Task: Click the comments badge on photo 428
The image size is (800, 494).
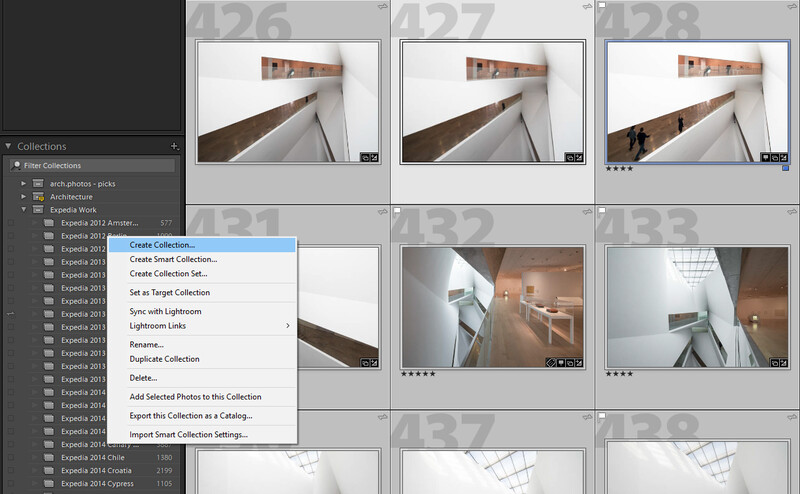Action: (765, 158)
